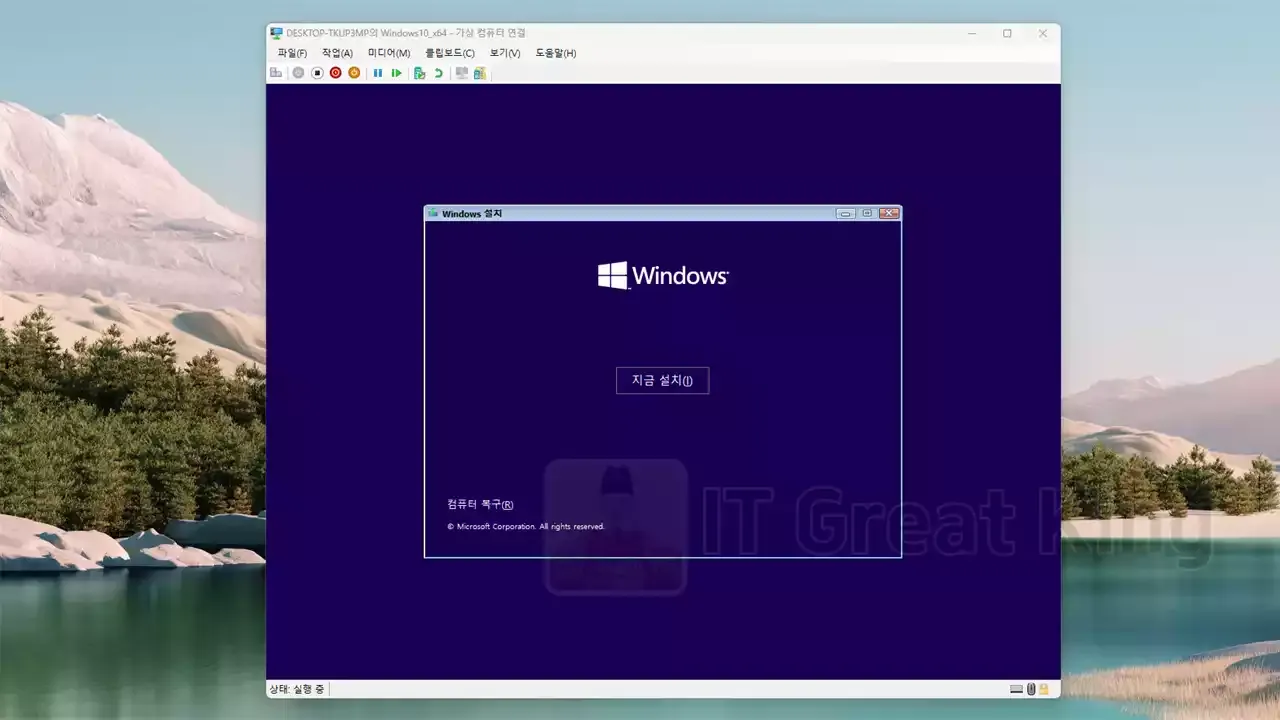Reset the virtual machine with the green icon

point(397,73)
